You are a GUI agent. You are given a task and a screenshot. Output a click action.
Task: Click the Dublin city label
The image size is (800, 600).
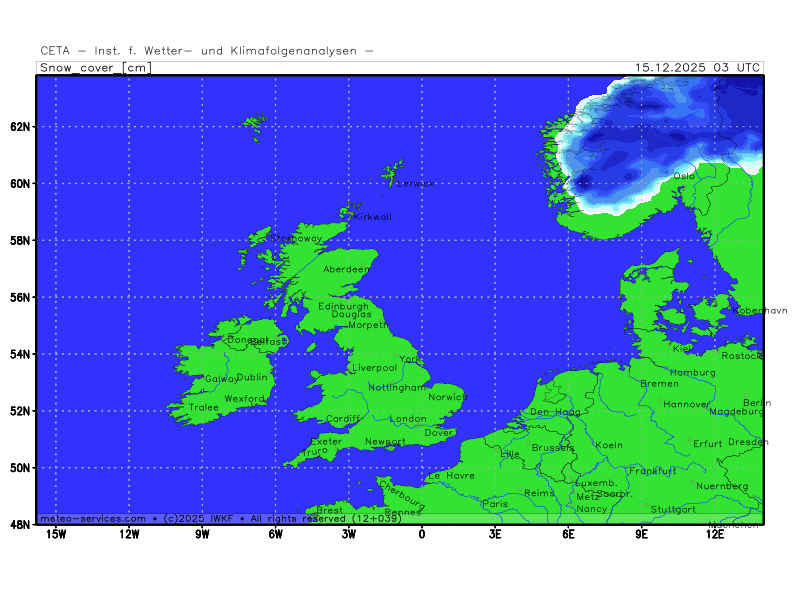coord(252,378)
